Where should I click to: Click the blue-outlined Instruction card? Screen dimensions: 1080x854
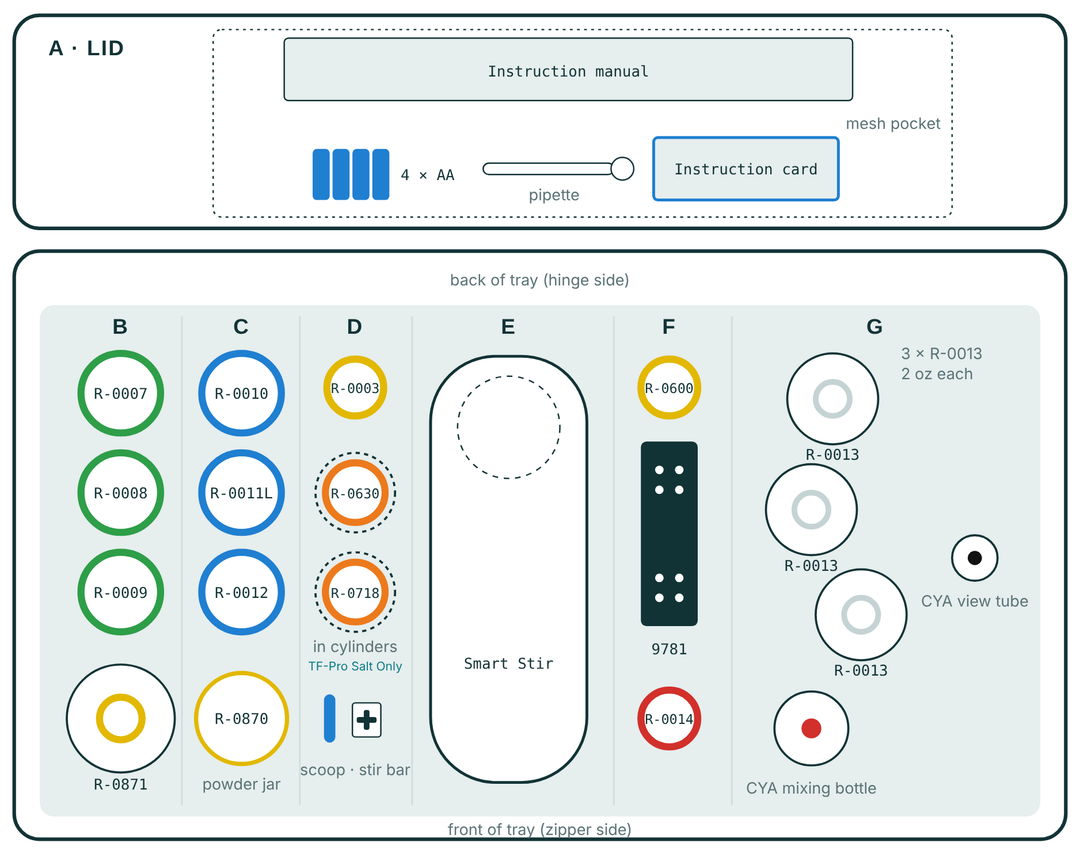[x=746, y=169]
